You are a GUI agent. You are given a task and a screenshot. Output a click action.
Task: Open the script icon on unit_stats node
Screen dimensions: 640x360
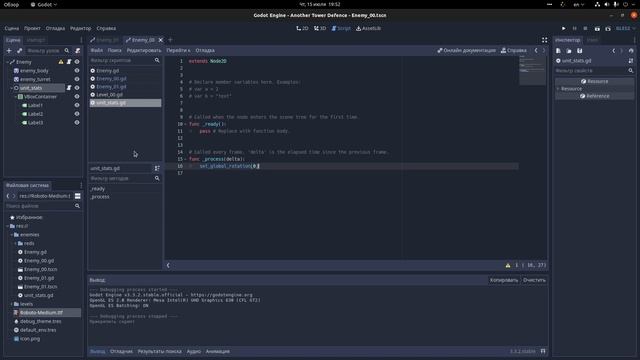pyautogui.click(x=69, y=88)
